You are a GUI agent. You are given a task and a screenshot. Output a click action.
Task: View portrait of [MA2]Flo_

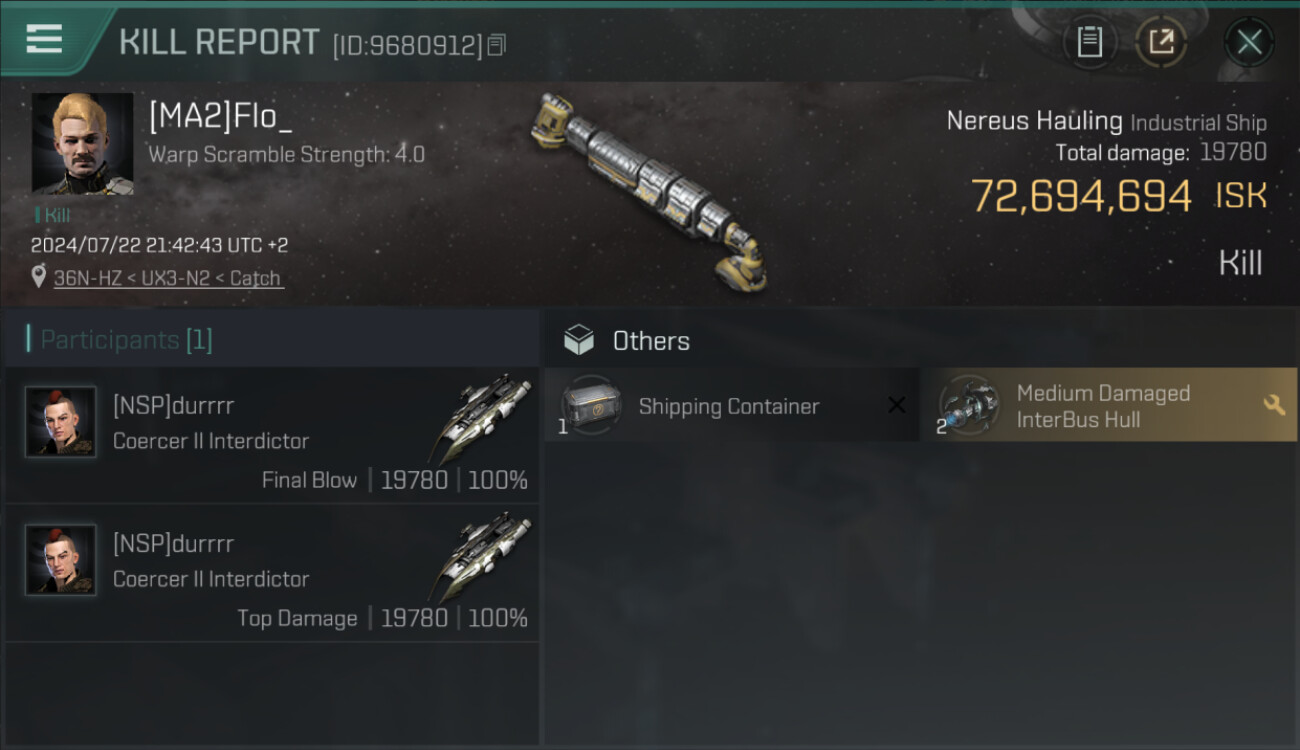click(83, 144)
